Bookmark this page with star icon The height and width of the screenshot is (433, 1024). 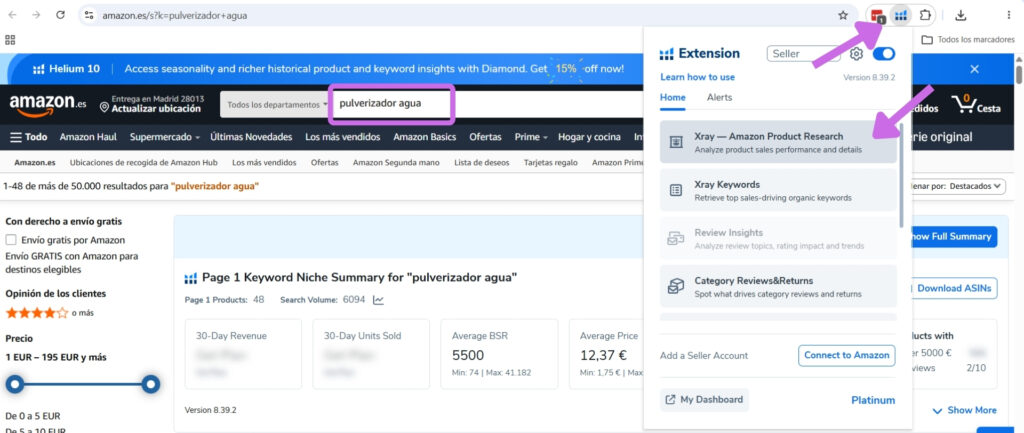[843, 15]
